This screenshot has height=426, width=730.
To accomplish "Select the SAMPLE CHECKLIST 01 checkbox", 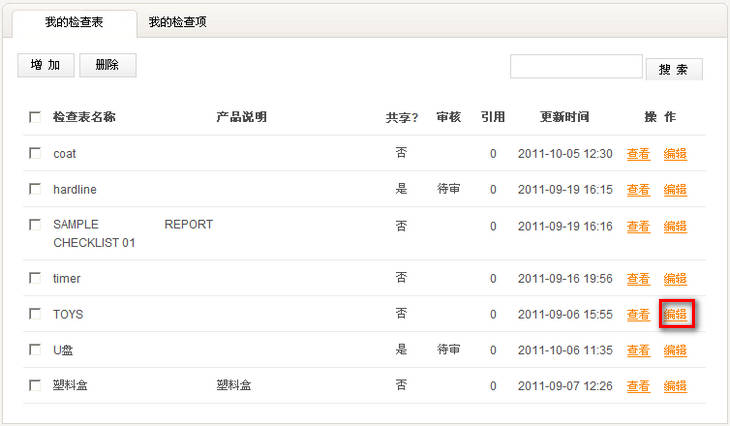I will click(35, 225).
